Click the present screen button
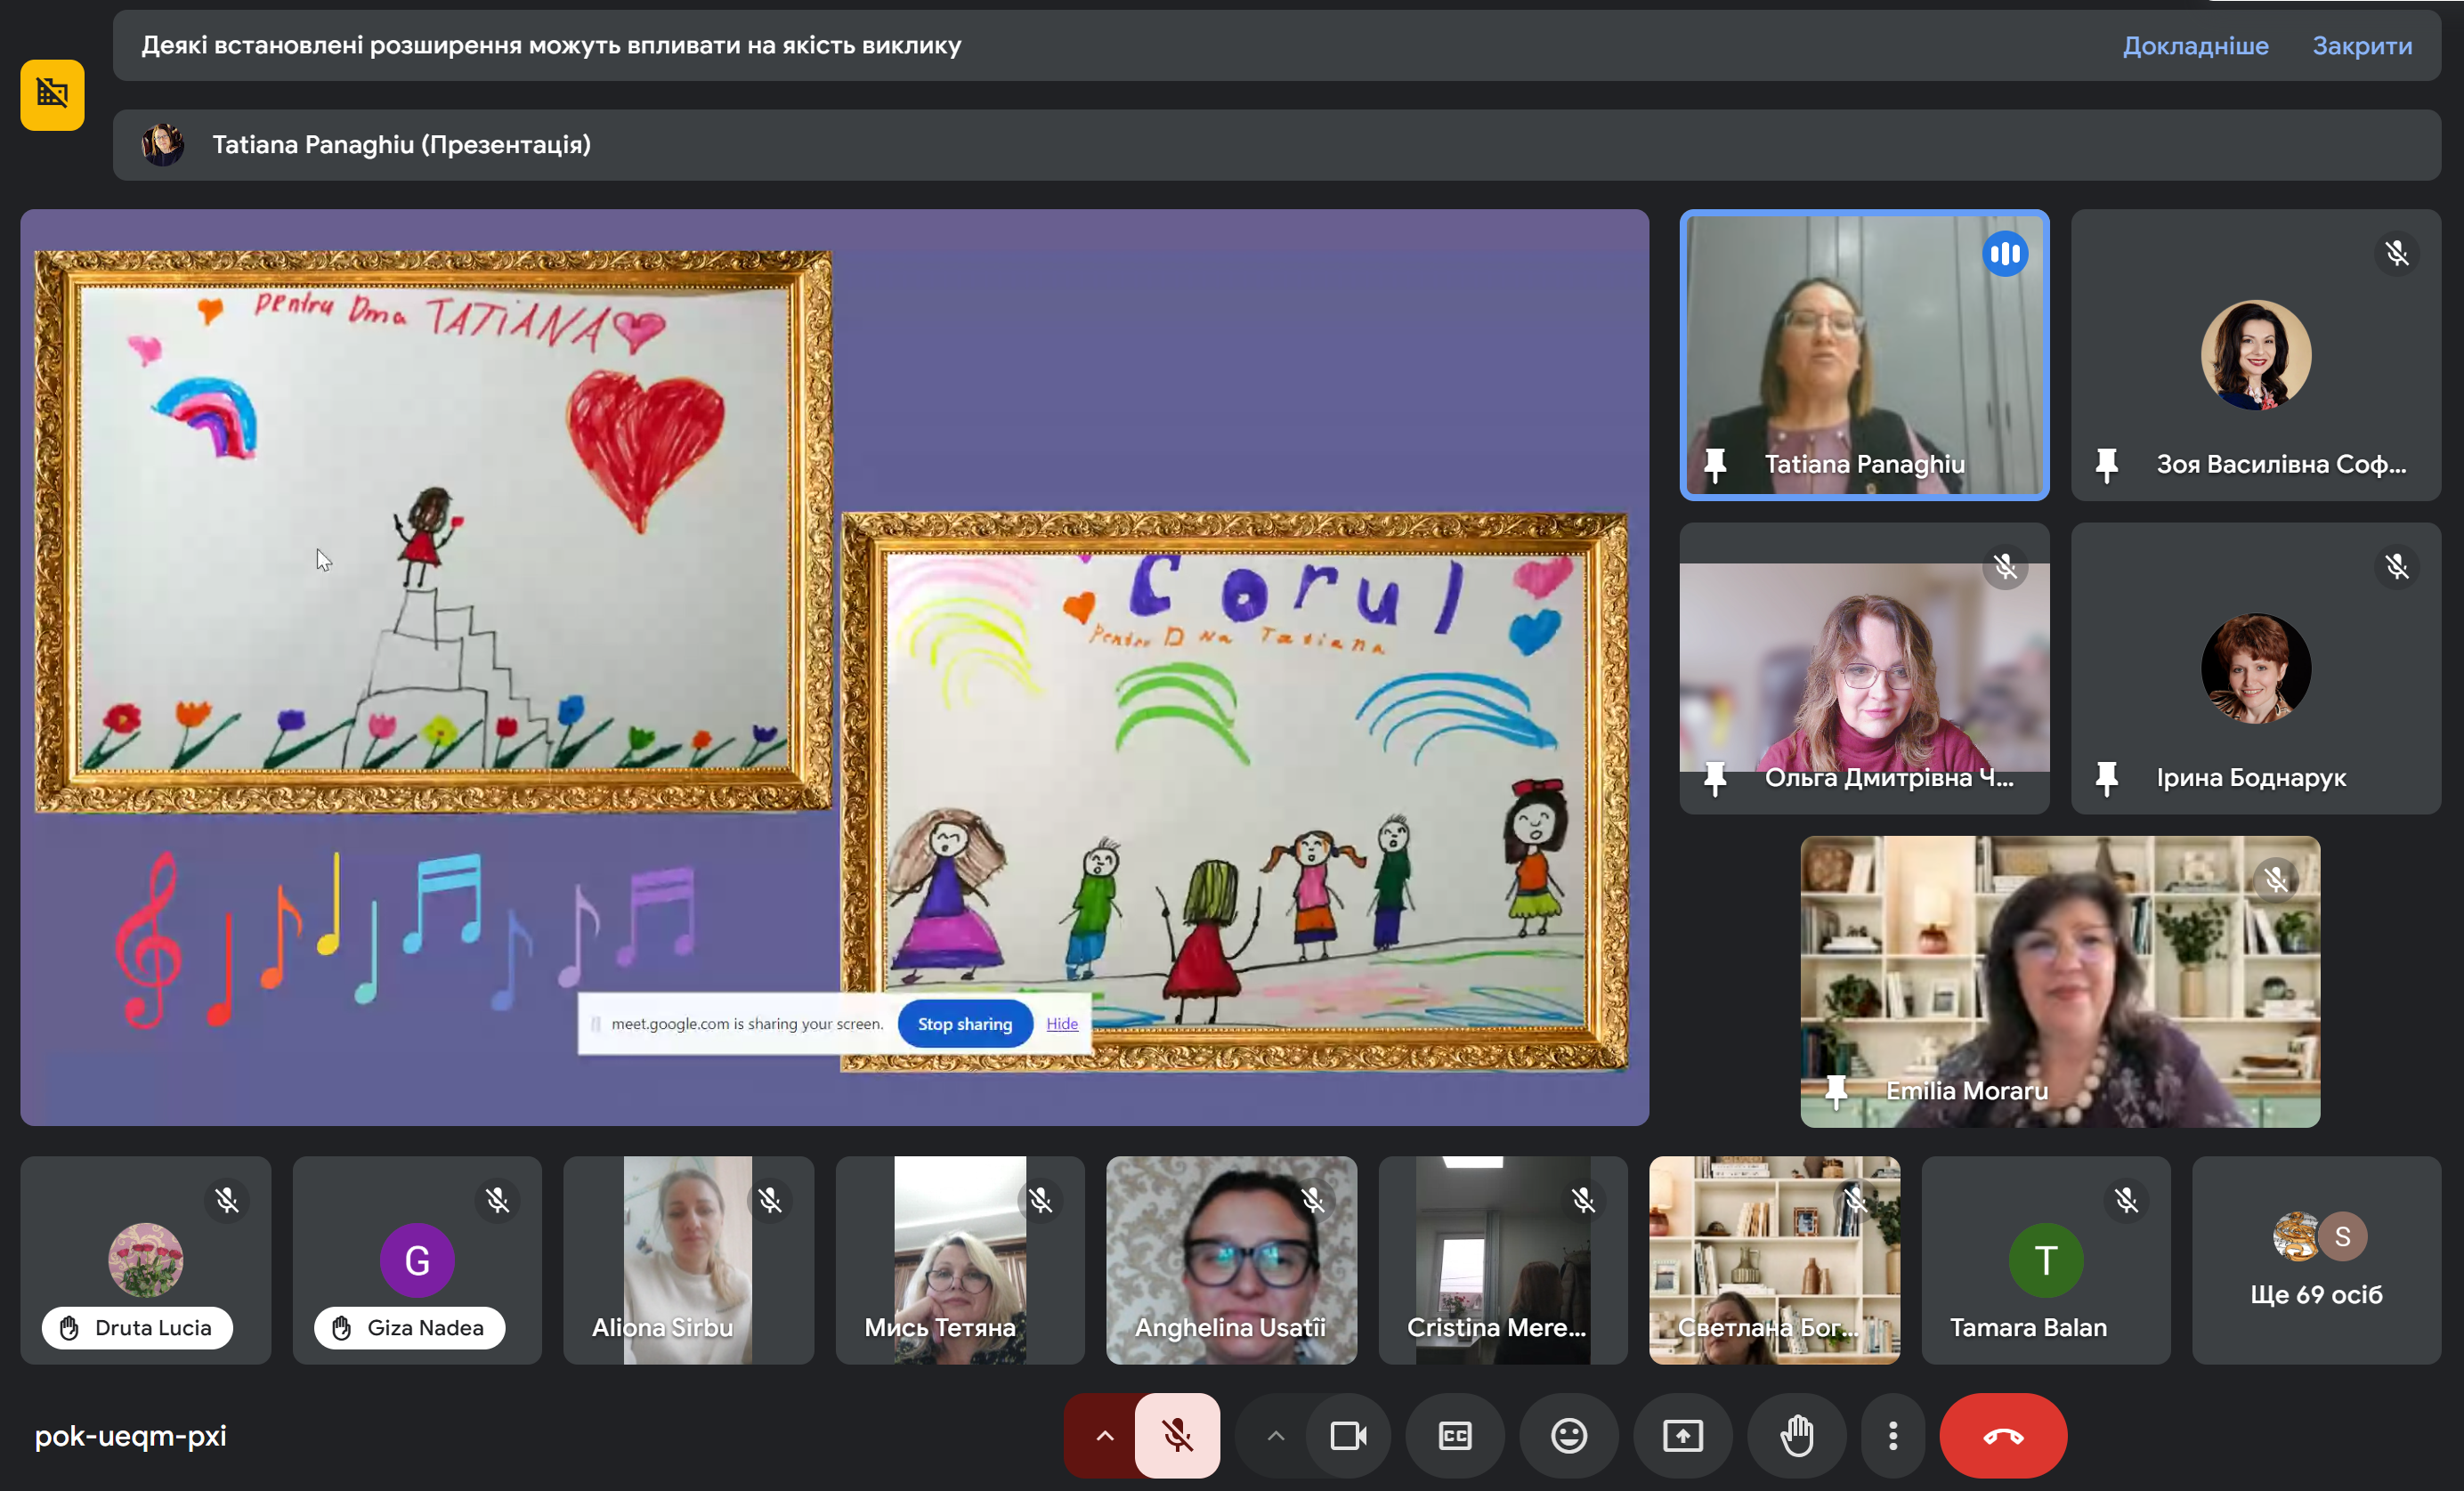Image resolution: width=2464 pixels, height=1491 pixels. click(1683, 1436)
